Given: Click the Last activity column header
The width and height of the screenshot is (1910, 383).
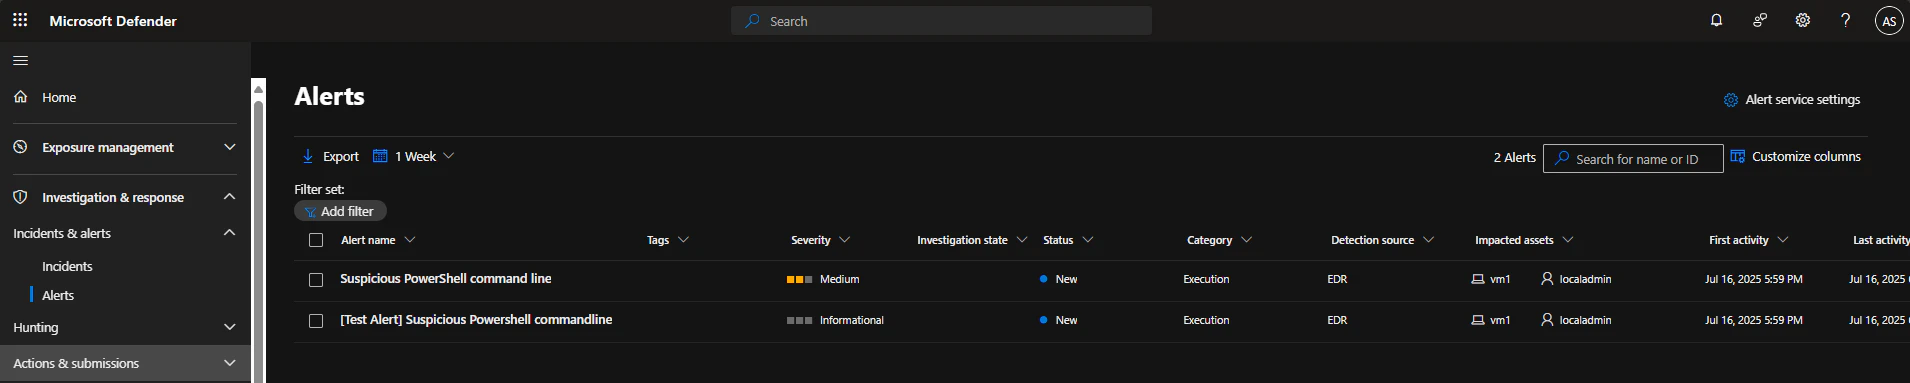Looking at the screenshot, I should point(1881,240).
